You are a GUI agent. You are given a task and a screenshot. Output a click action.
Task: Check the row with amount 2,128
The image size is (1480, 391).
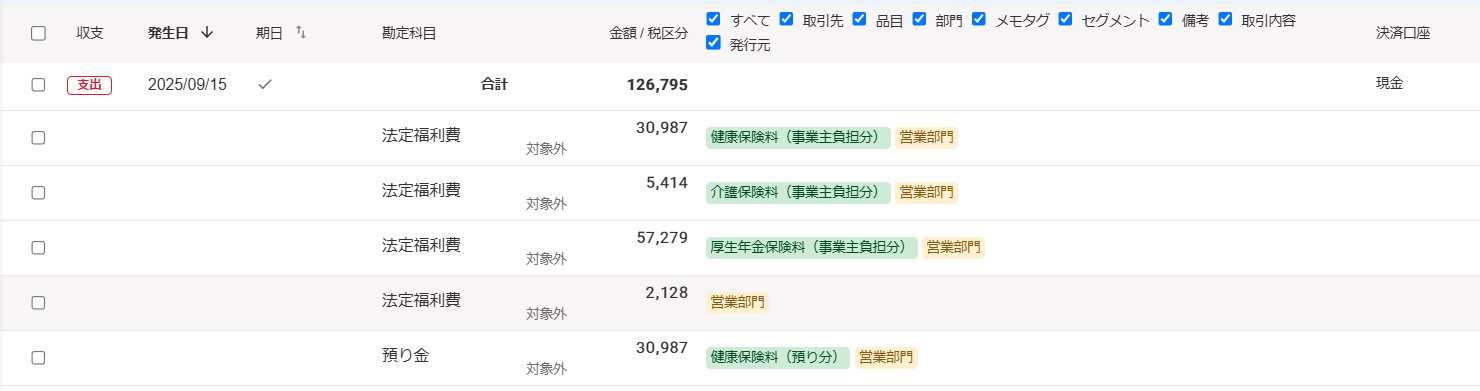[x=38, y=303]
